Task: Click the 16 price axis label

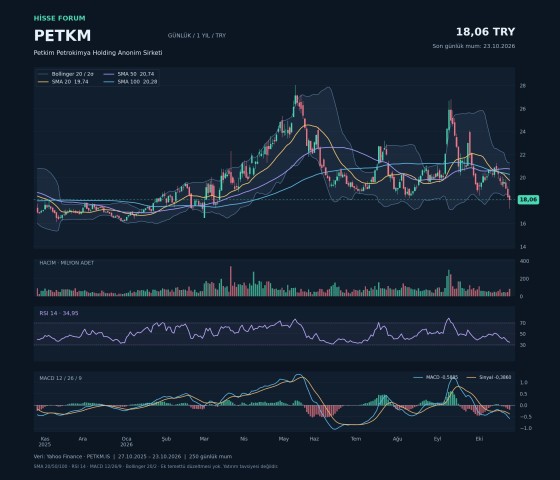Action: (522, 224)
